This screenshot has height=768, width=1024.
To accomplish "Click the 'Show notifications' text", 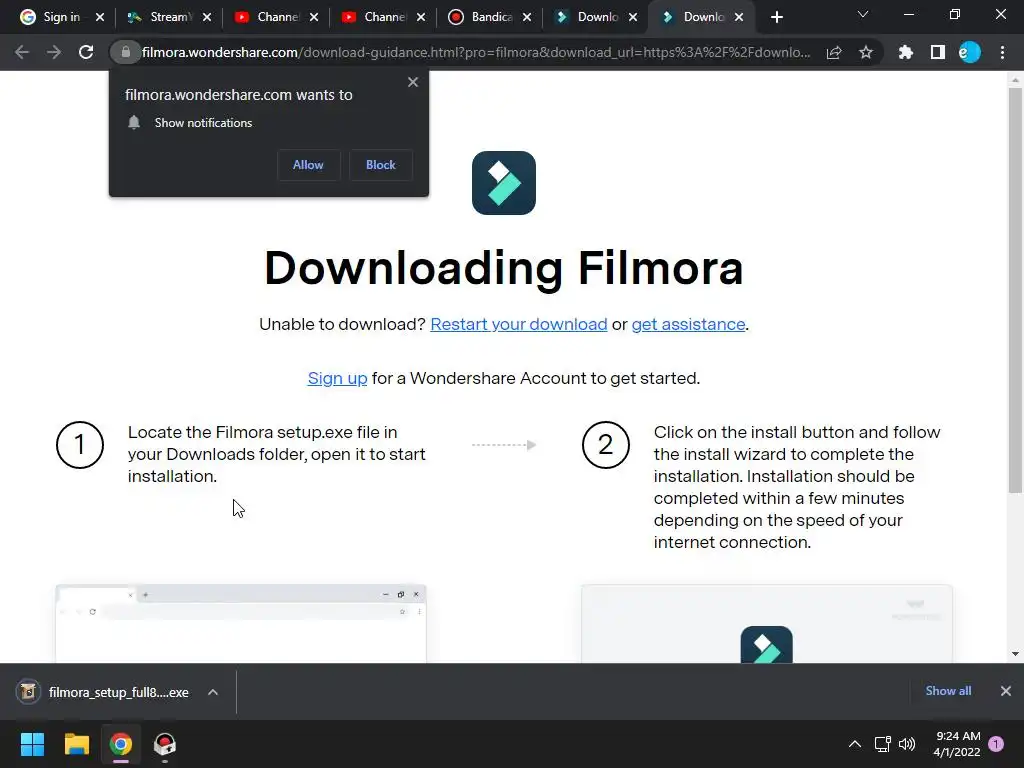I will pos(203,123).
